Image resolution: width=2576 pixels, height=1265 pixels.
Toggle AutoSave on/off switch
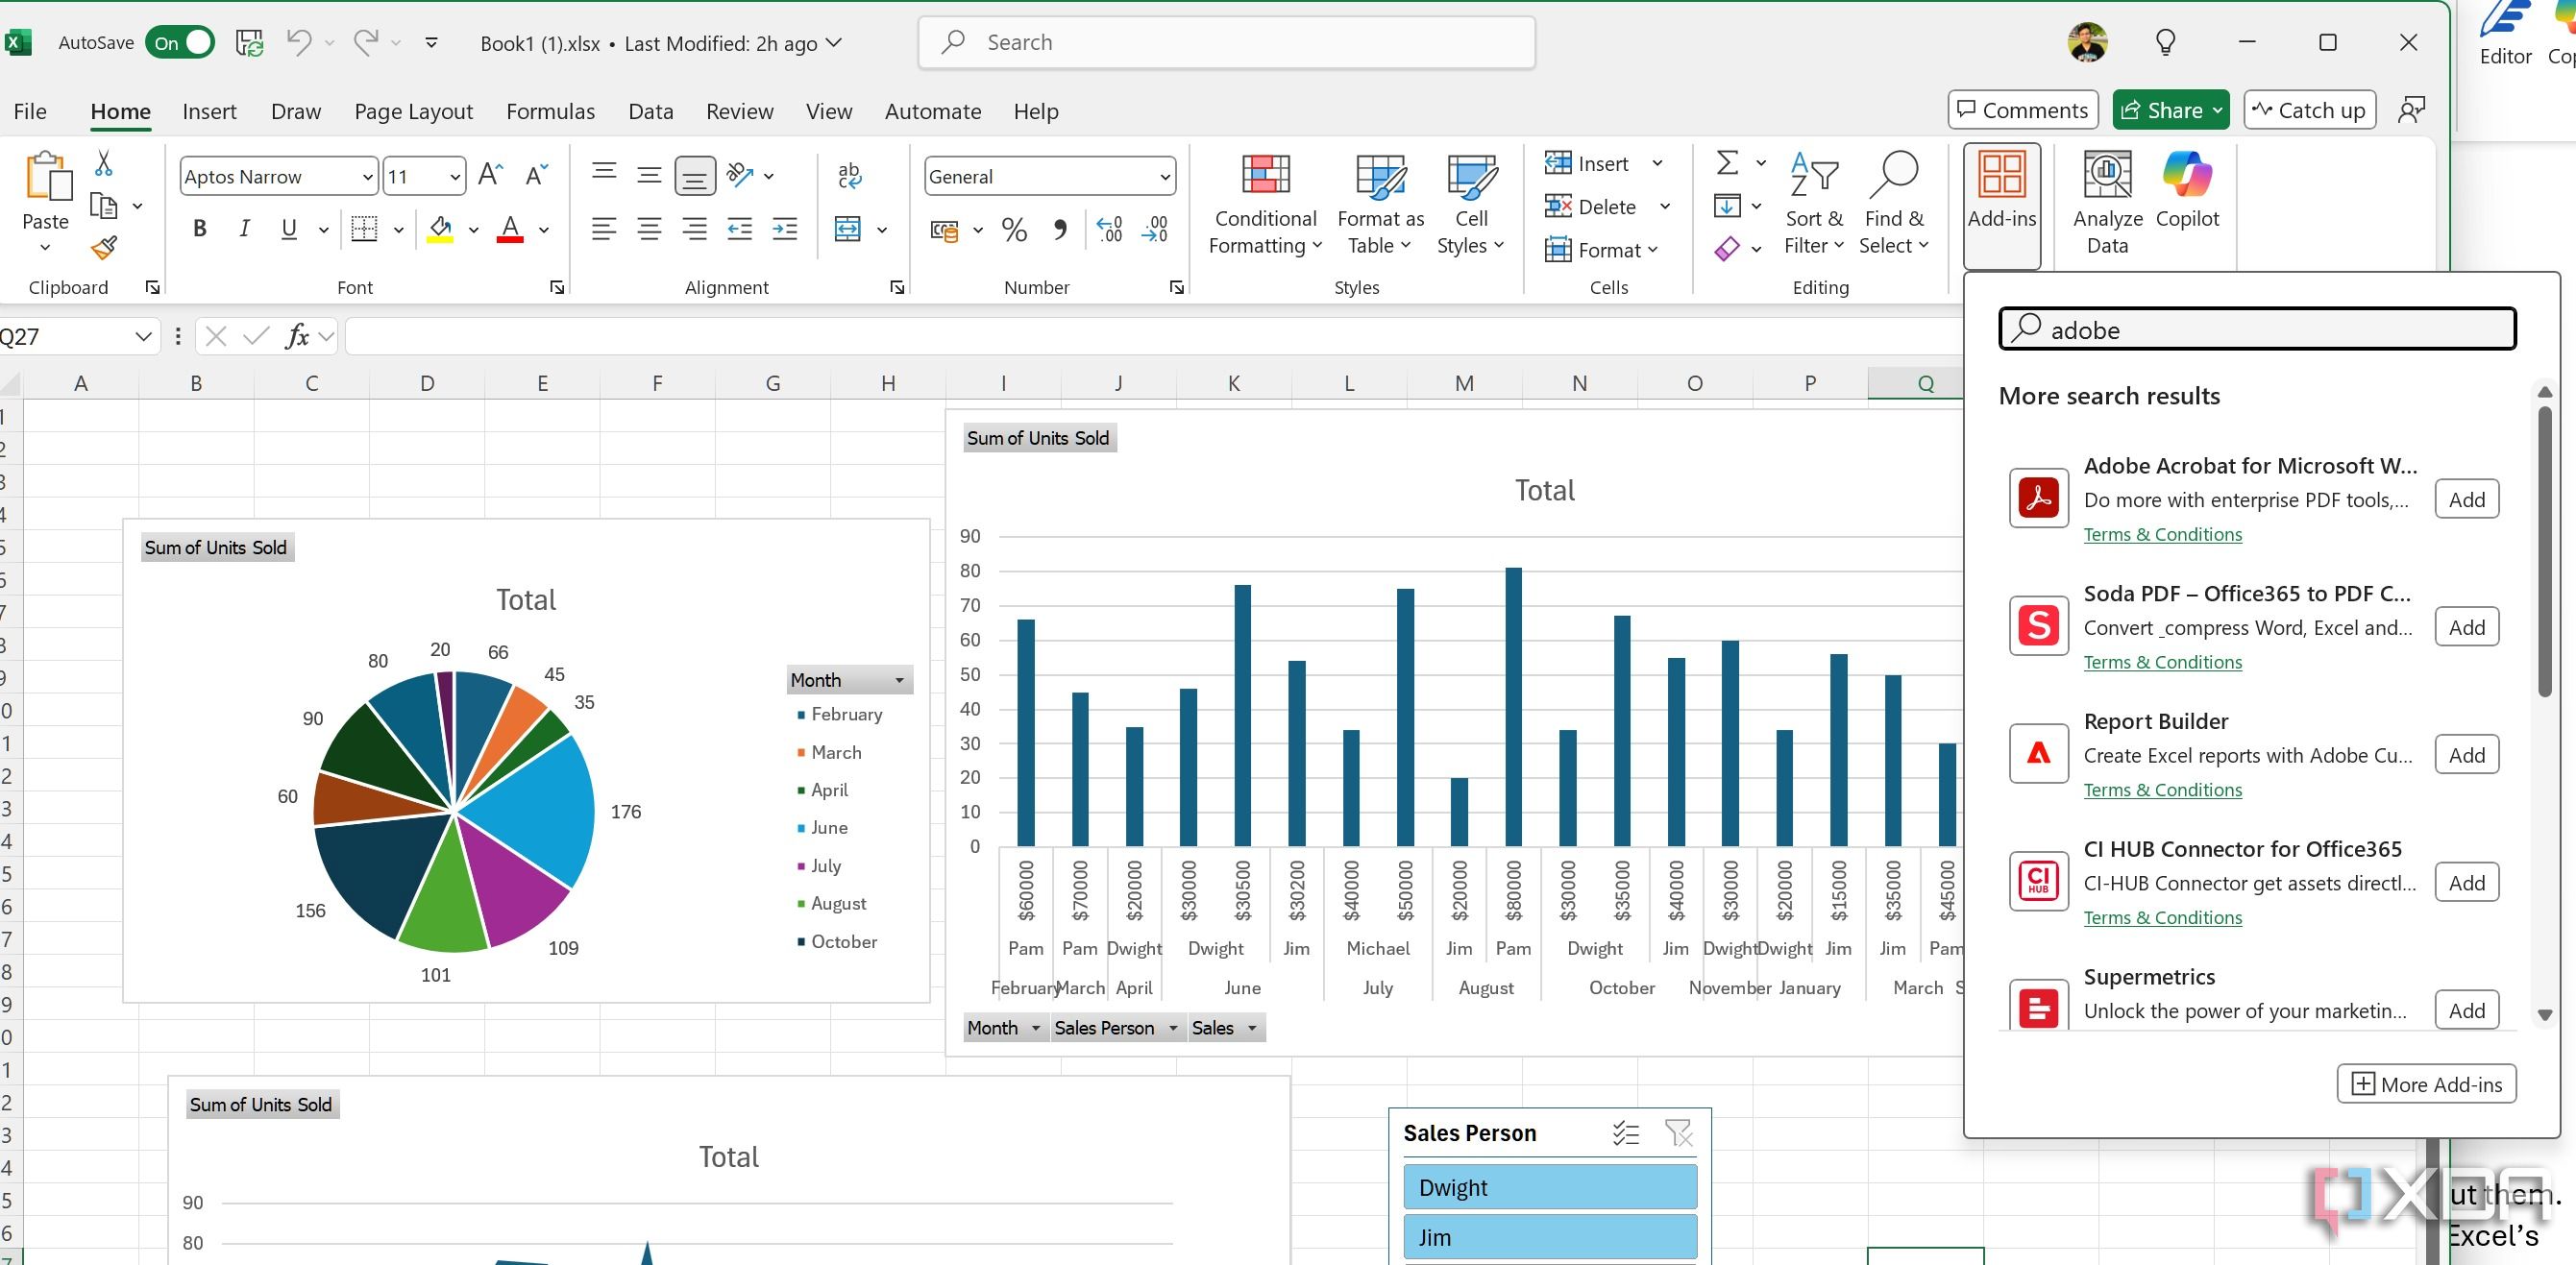click(x=181, y=41)
